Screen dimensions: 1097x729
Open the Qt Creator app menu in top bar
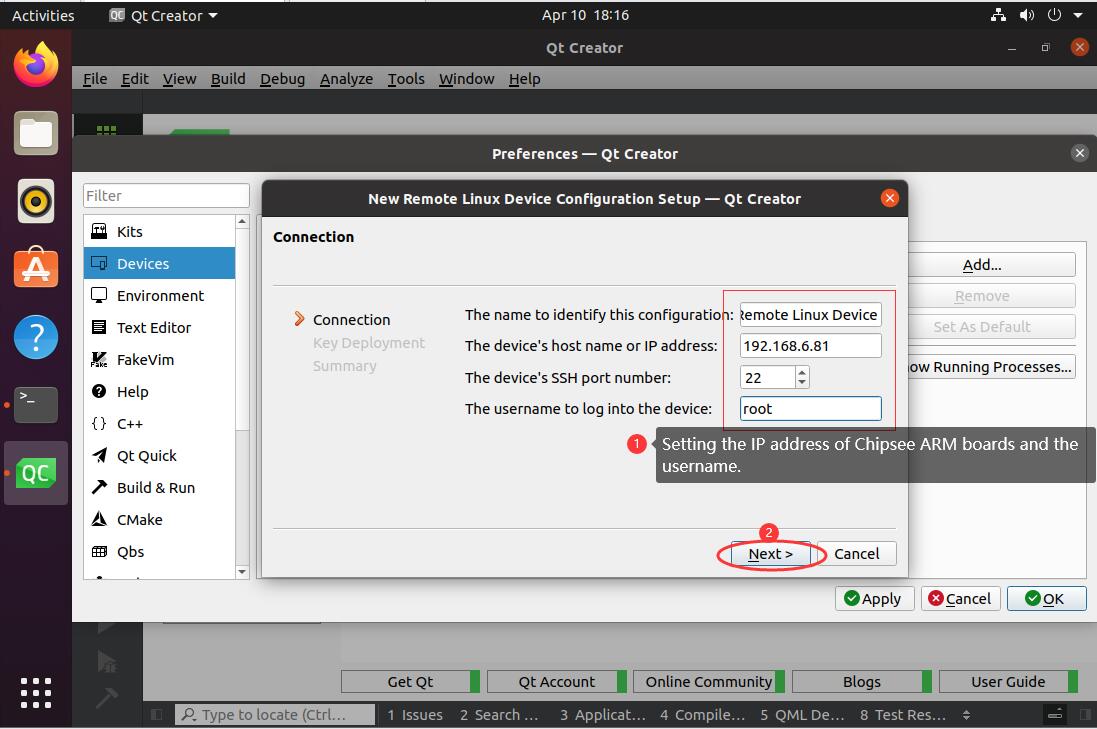point(164,15)
